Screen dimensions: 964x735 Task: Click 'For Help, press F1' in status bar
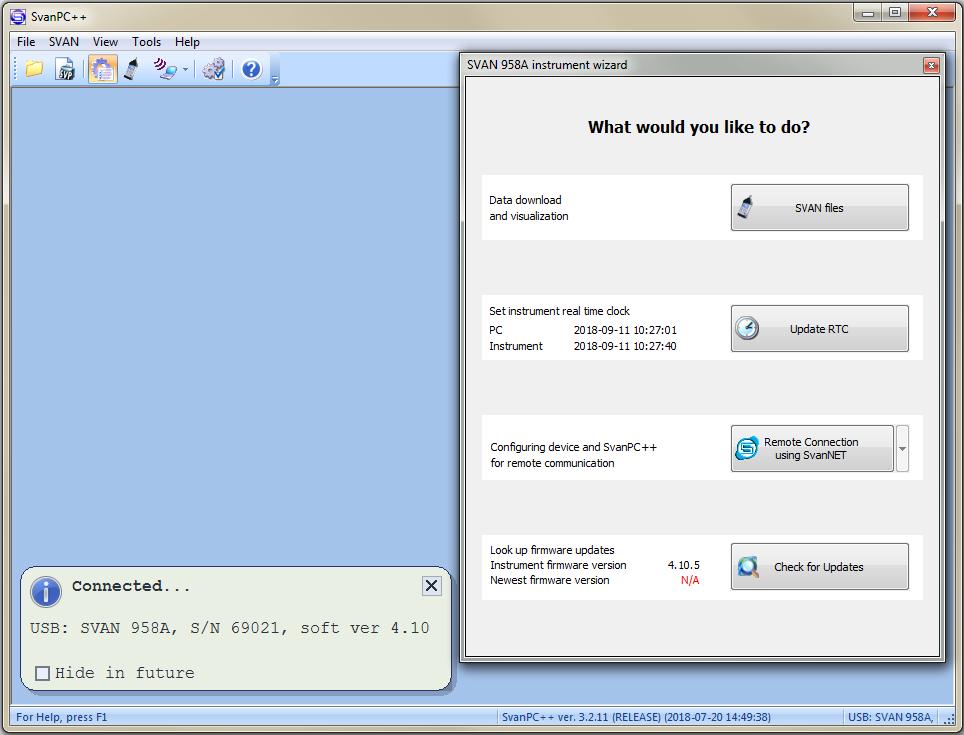coord(61,717)
